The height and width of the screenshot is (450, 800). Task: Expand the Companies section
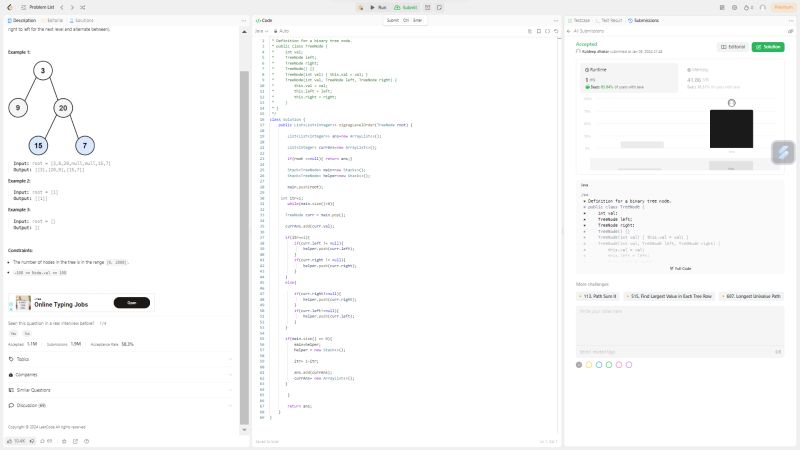120,374
